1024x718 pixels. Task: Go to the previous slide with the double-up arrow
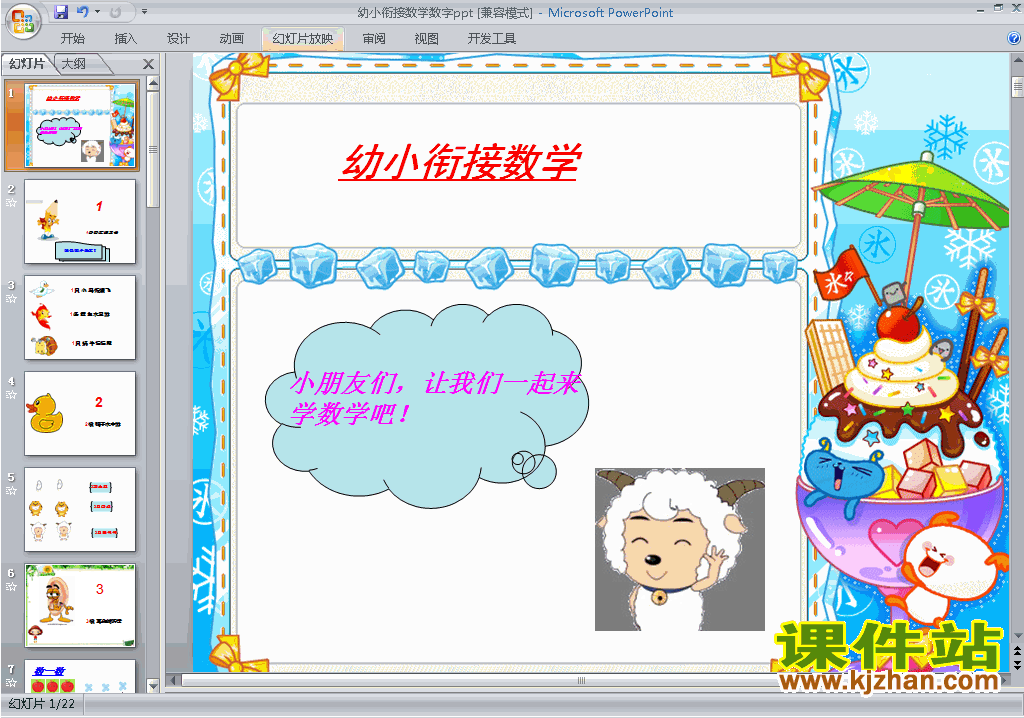pos(1017,651)
